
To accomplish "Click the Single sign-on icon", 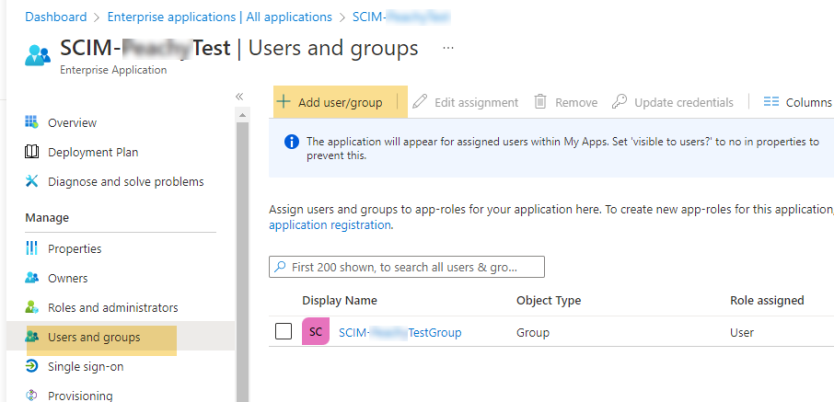I will click(31, 367).
